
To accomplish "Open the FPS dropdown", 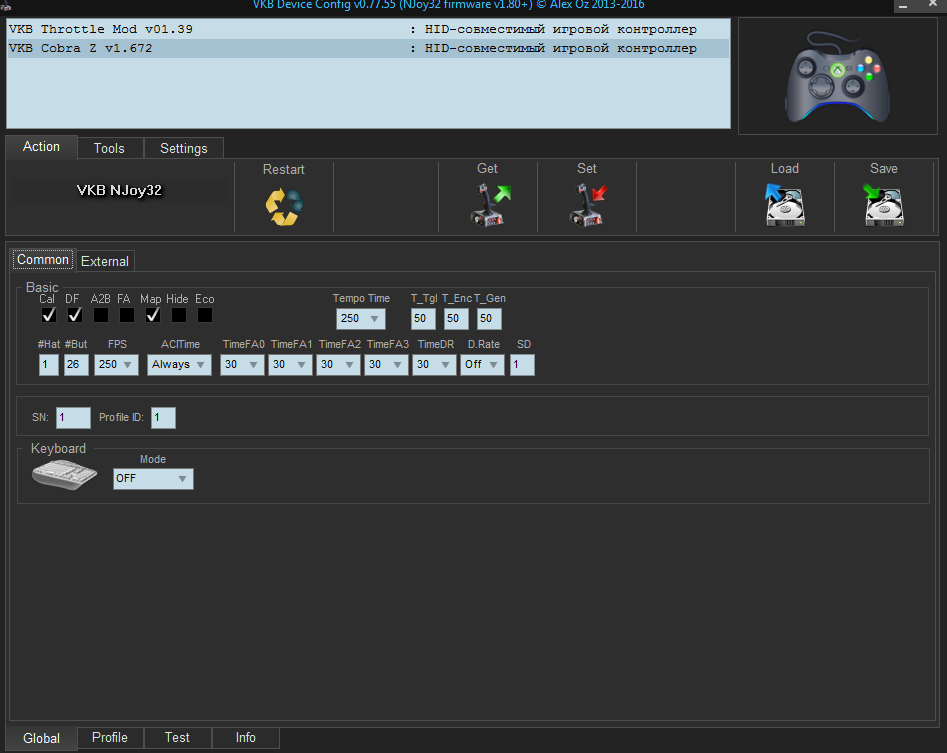I will click(x=116, y=365).
